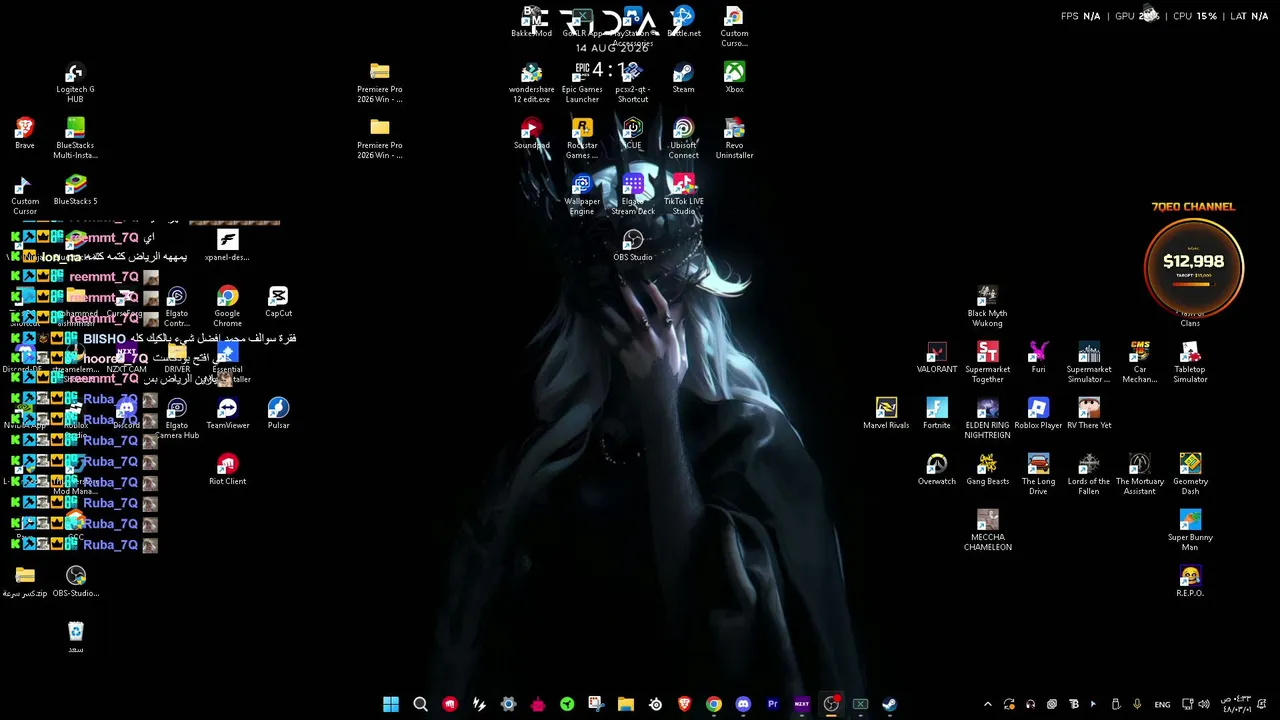1280x720 pixels.
Task: Select the Black Myth Wukong game icon
Action: 987,307
